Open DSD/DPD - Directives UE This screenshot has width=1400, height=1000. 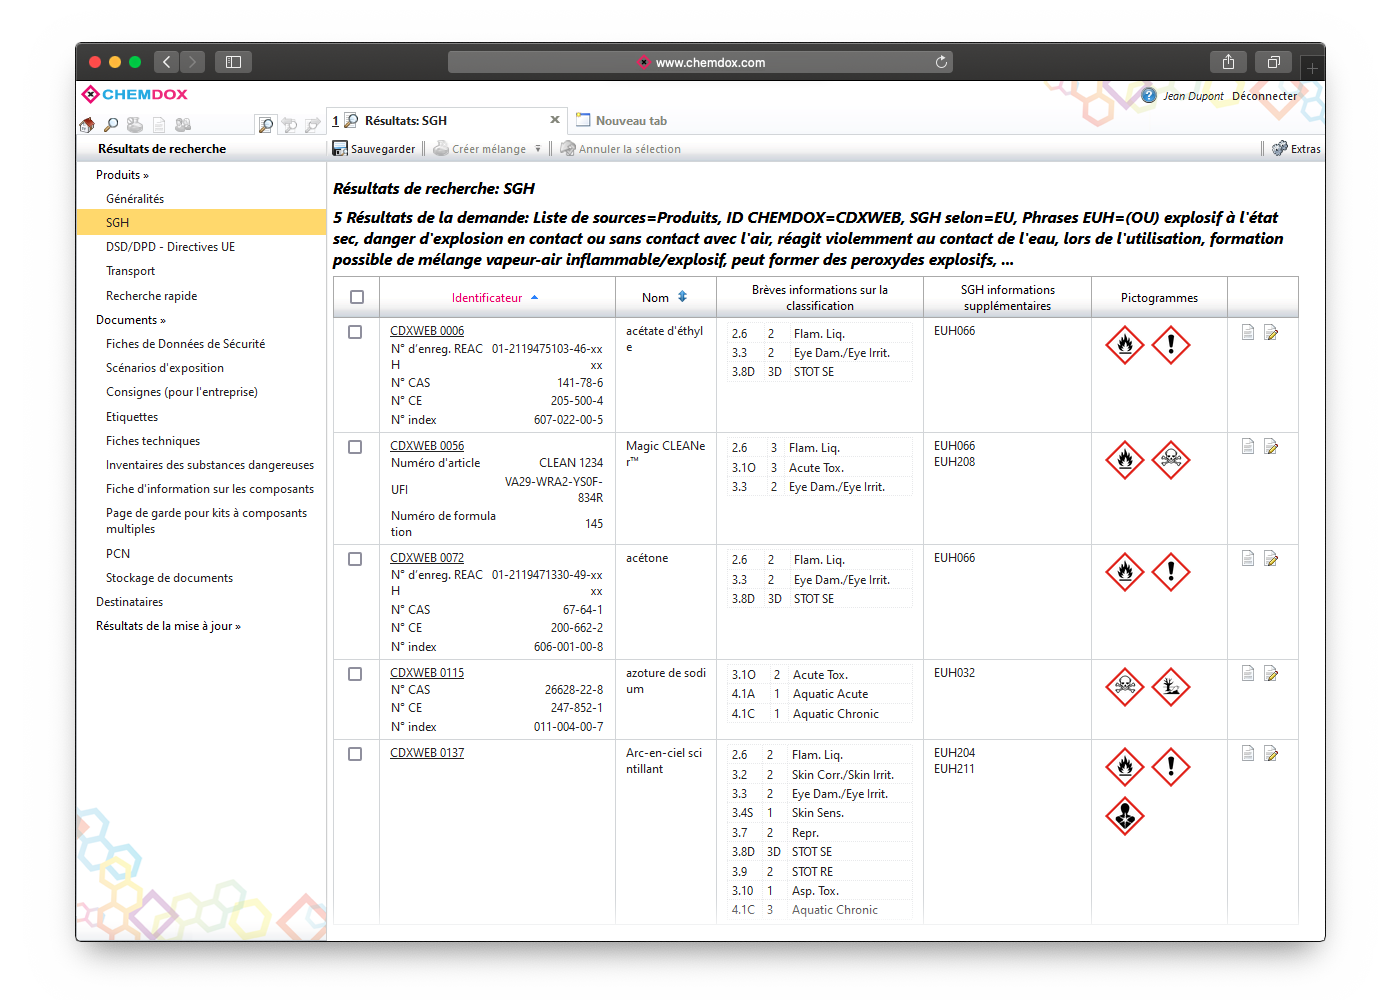point(171,247)
